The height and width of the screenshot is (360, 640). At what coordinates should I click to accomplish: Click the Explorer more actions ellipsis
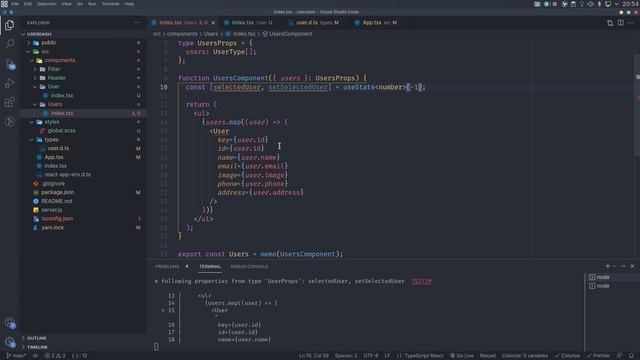[137, 23]
